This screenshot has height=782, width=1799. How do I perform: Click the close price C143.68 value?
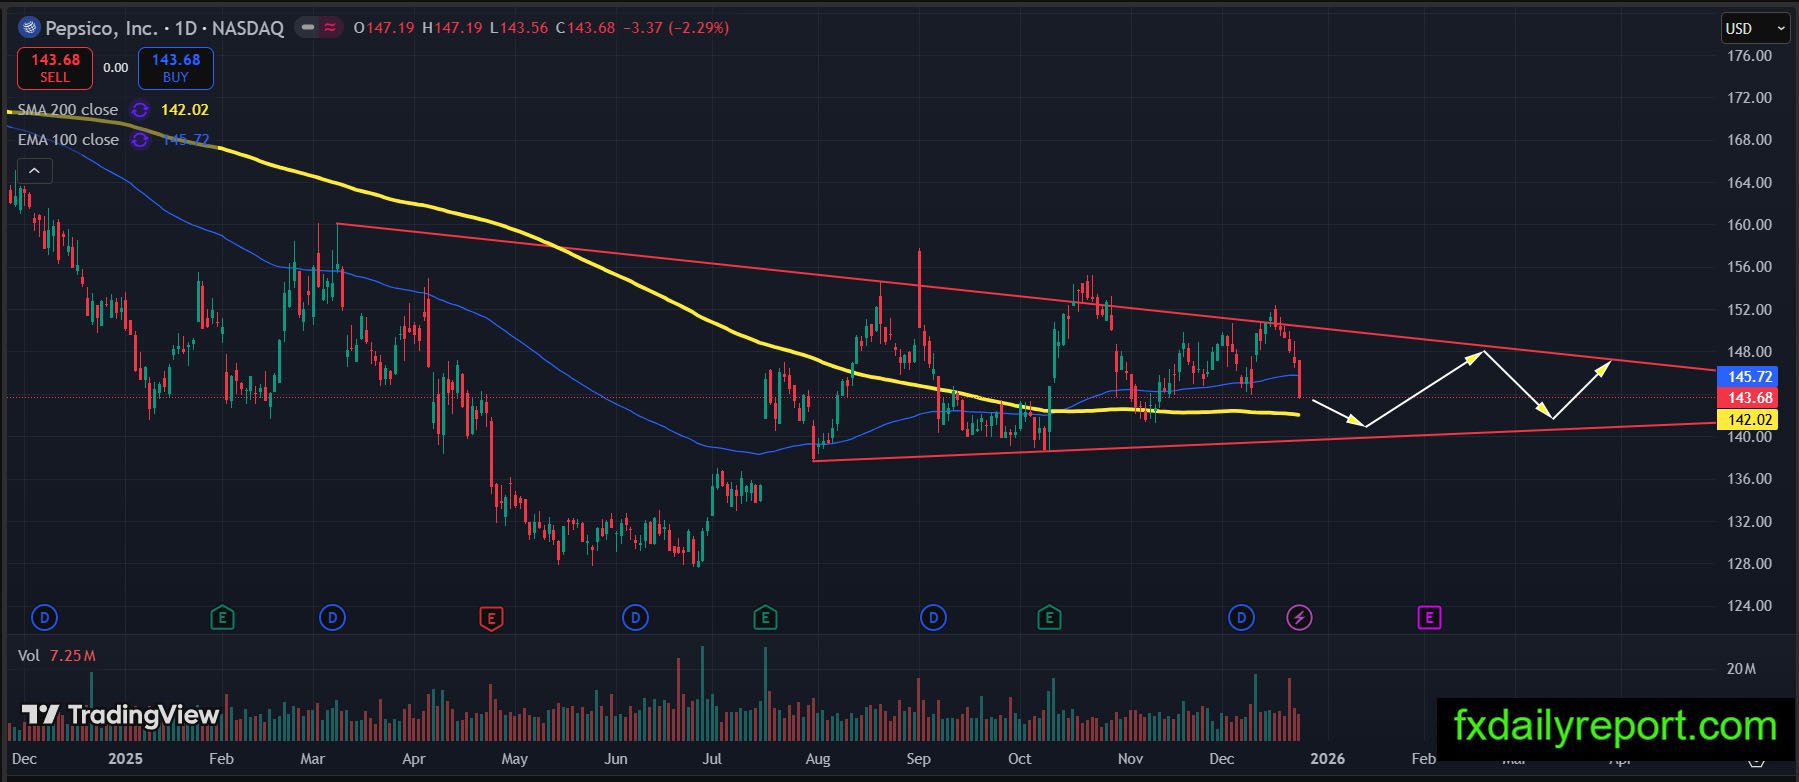coord(585,28)
